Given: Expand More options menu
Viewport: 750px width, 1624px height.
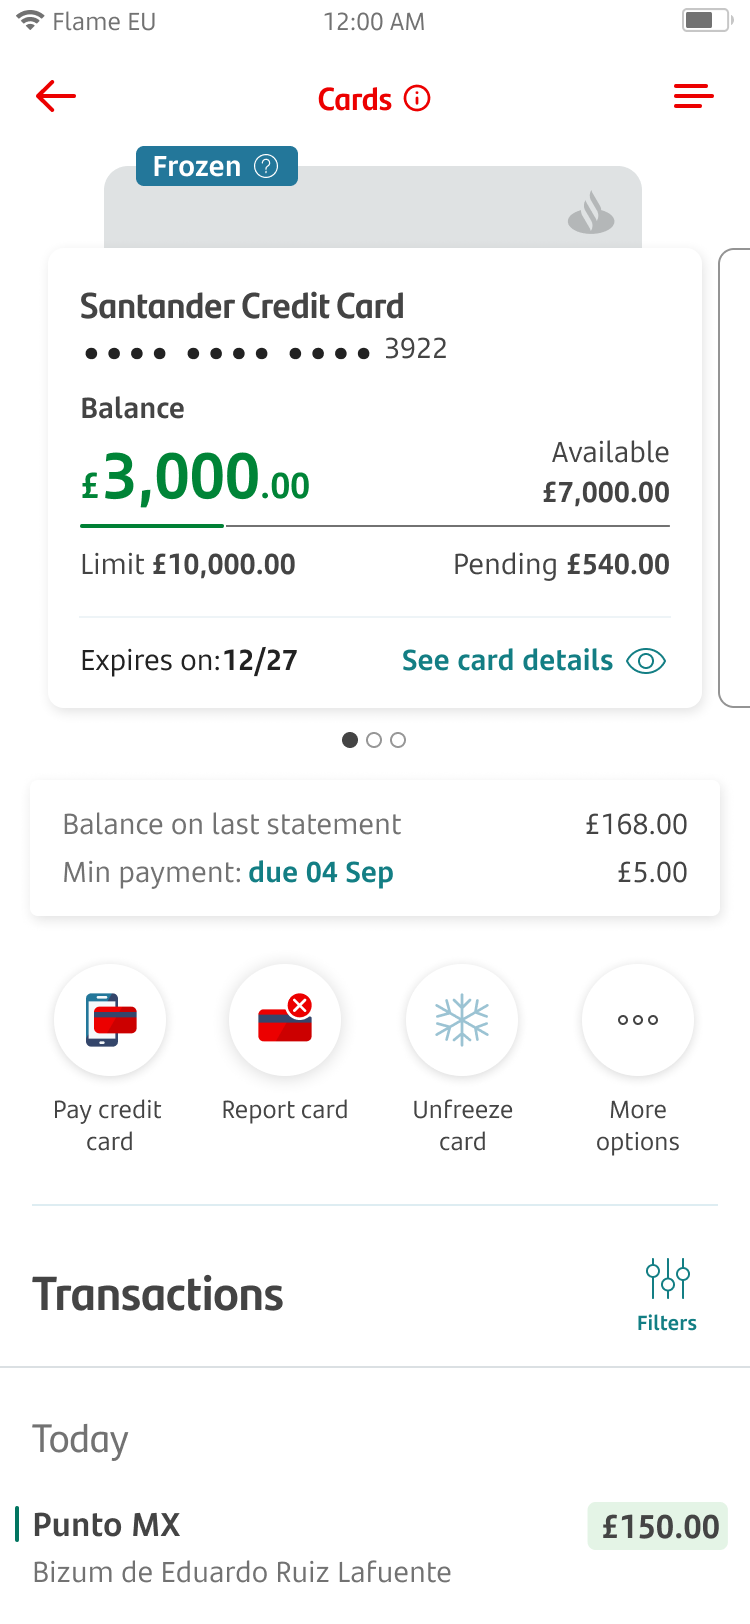Looking at the screenshot, I should 638,1020.
